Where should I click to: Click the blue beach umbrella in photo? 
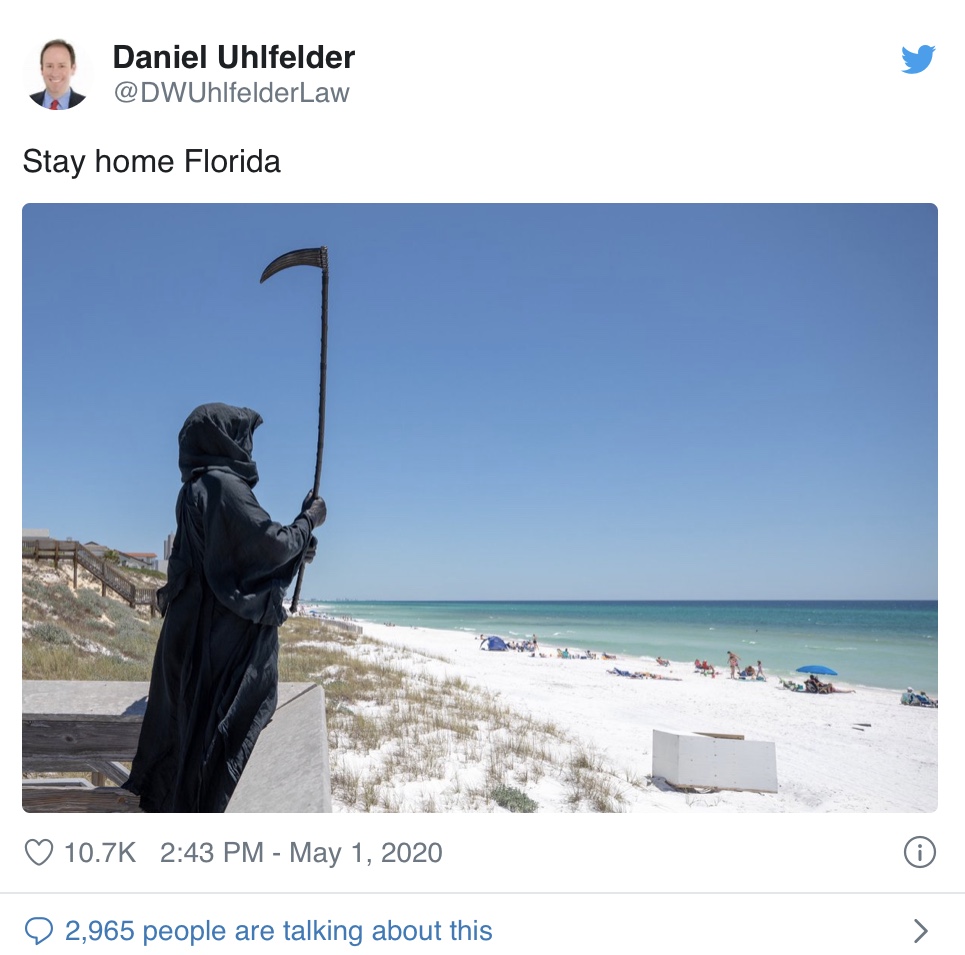click(x=816, y=670)
